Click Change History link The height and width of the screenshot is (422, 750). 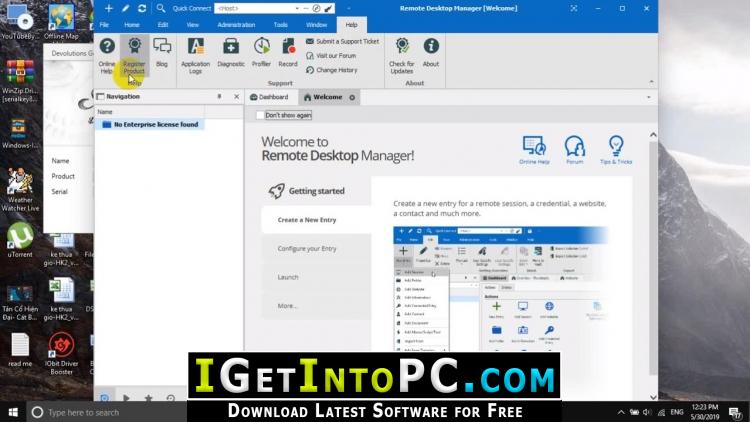coord(336,70)
